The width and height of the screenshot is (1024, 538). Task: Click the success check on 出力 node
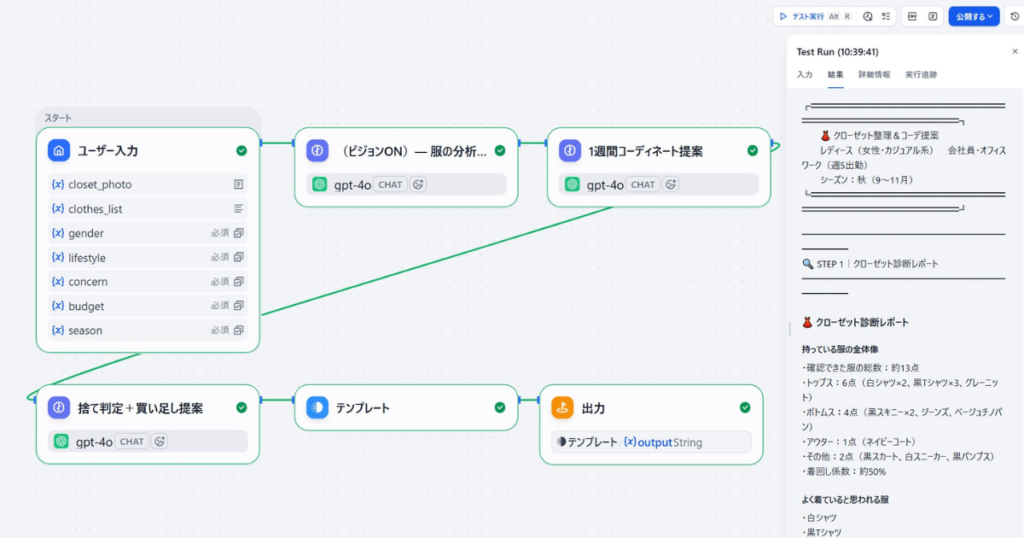coord(745,407)
